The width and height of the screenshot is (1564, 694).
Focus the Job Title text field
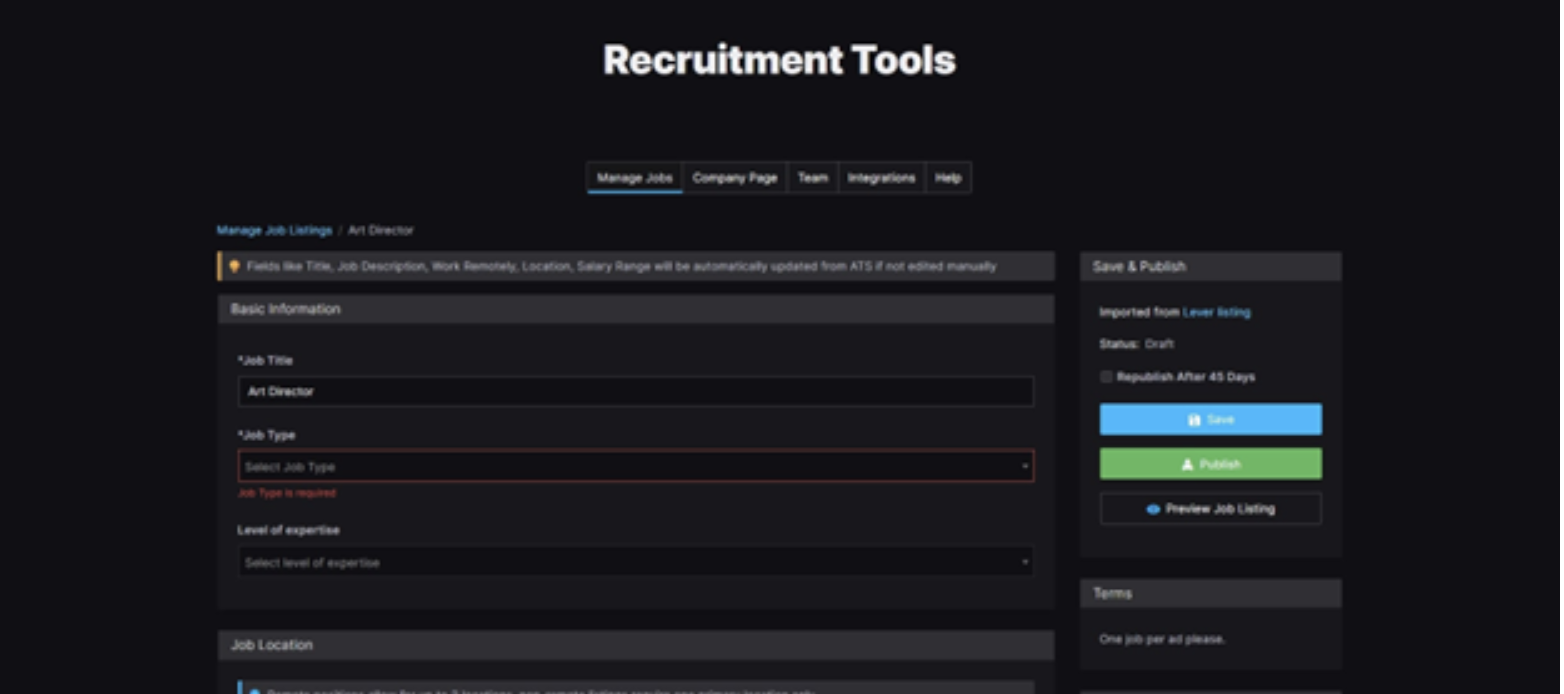[x=635, y=392]
